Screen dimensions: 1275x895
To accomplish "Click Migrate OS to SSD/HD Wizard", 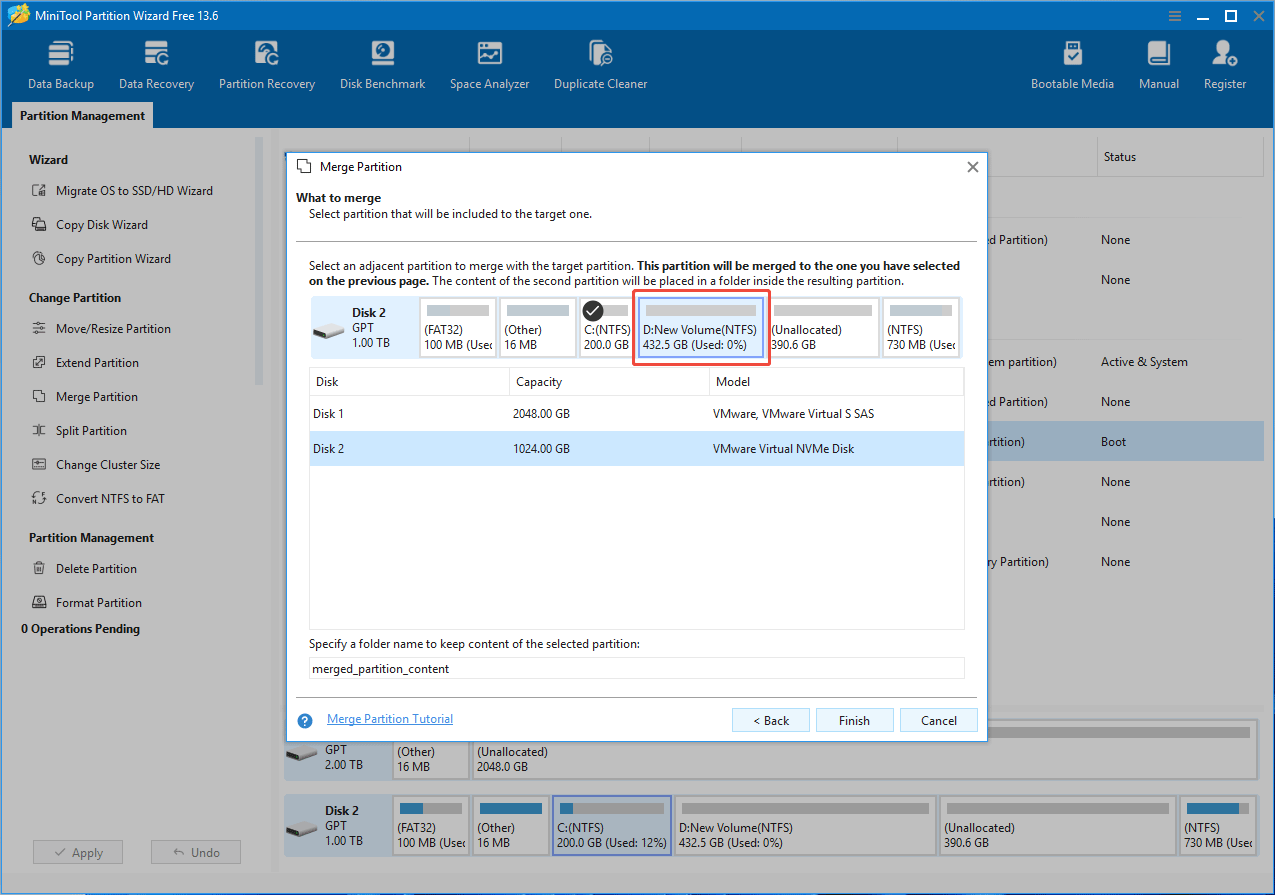I will point(122,191).
